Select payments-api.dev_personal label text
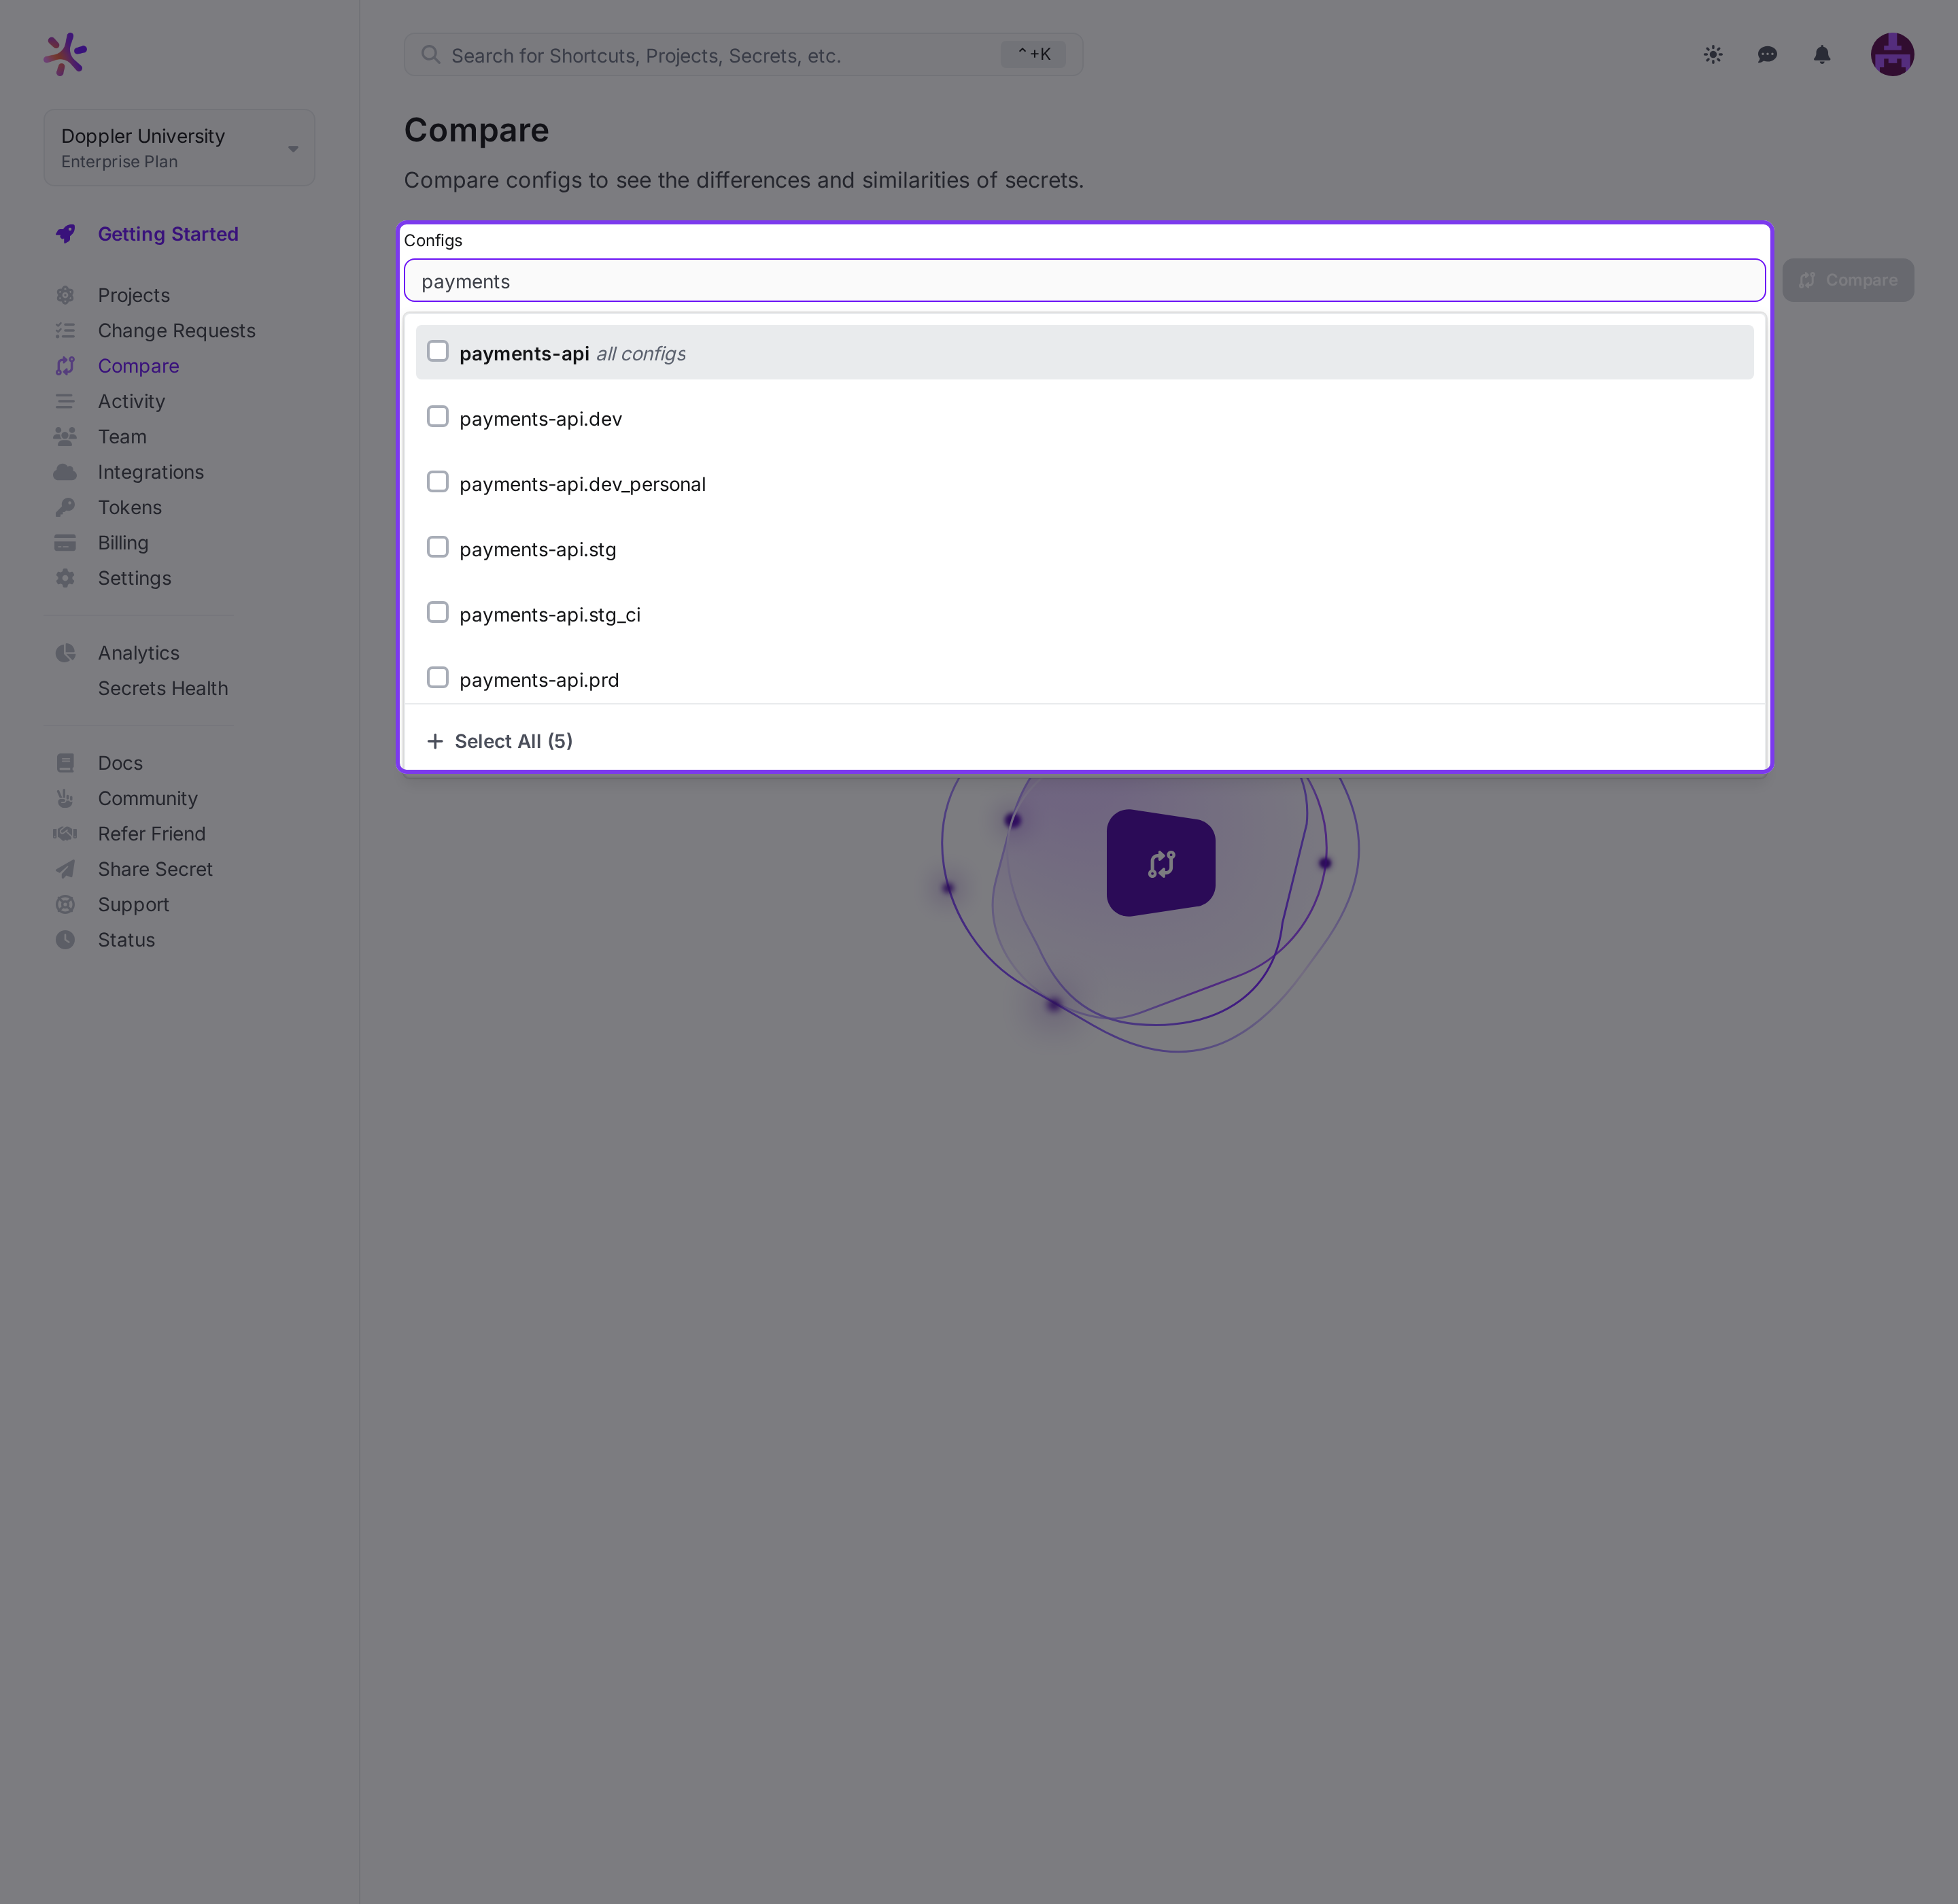The image size is (1958, 1904). pos(582,484)
